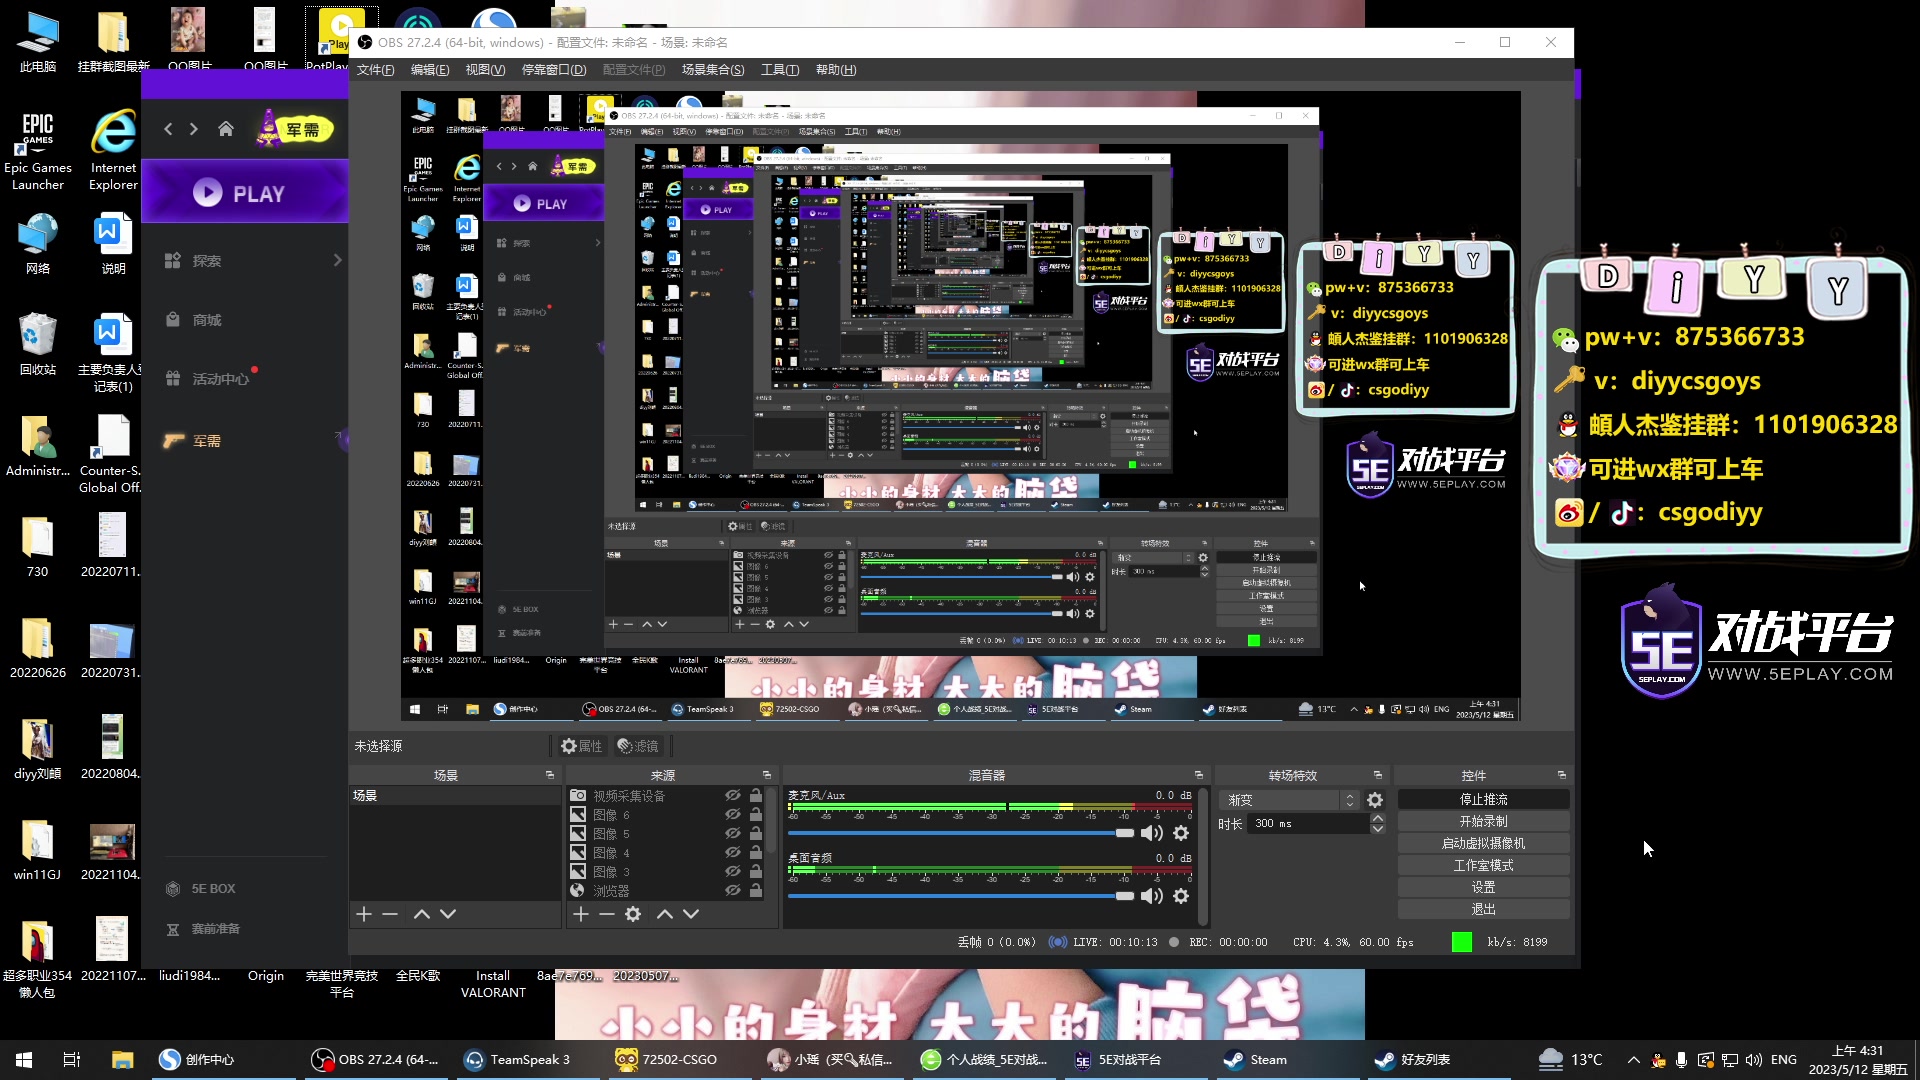Move source up arrow in Sources panel
Screen dimensions: 1920x1080
point(665,914)
